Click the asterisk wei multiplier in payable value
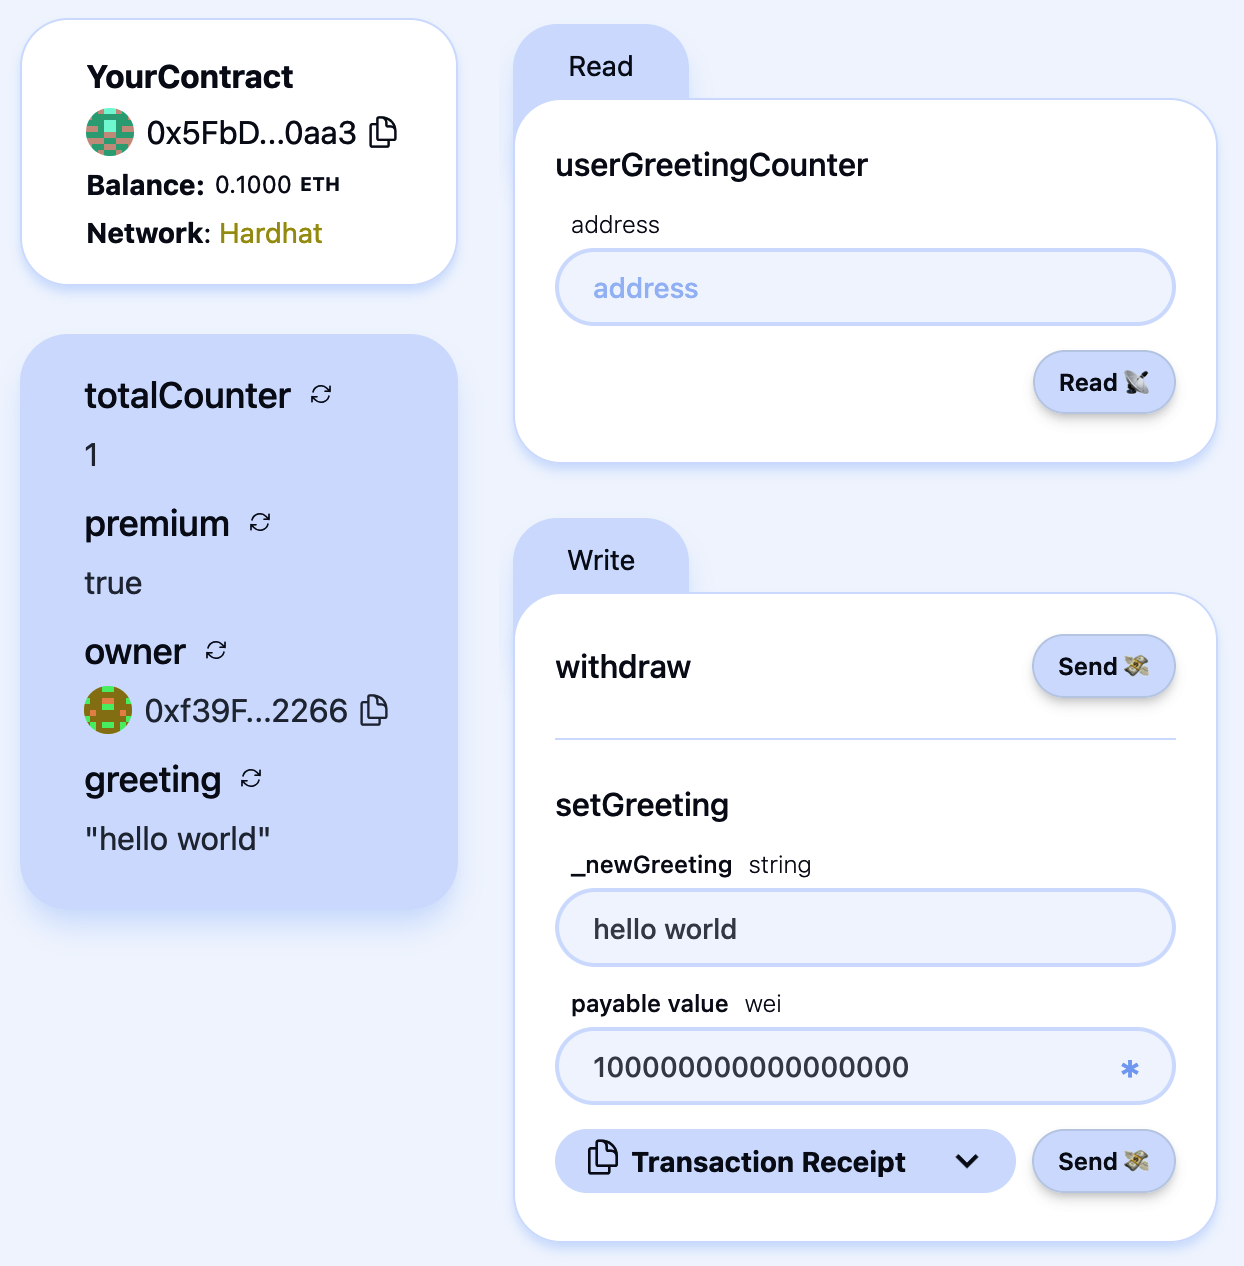This screenshot has width=1244, height=1266. 1130,1067
